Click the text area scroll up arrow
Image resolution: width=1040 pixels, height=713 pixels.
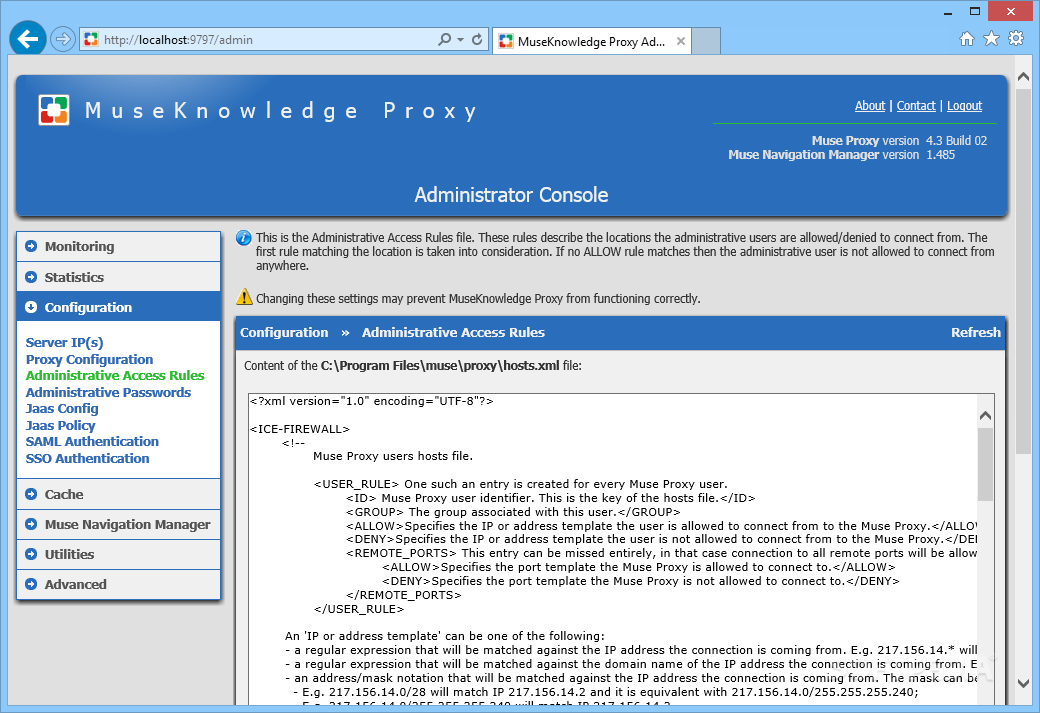pos(986,415)
